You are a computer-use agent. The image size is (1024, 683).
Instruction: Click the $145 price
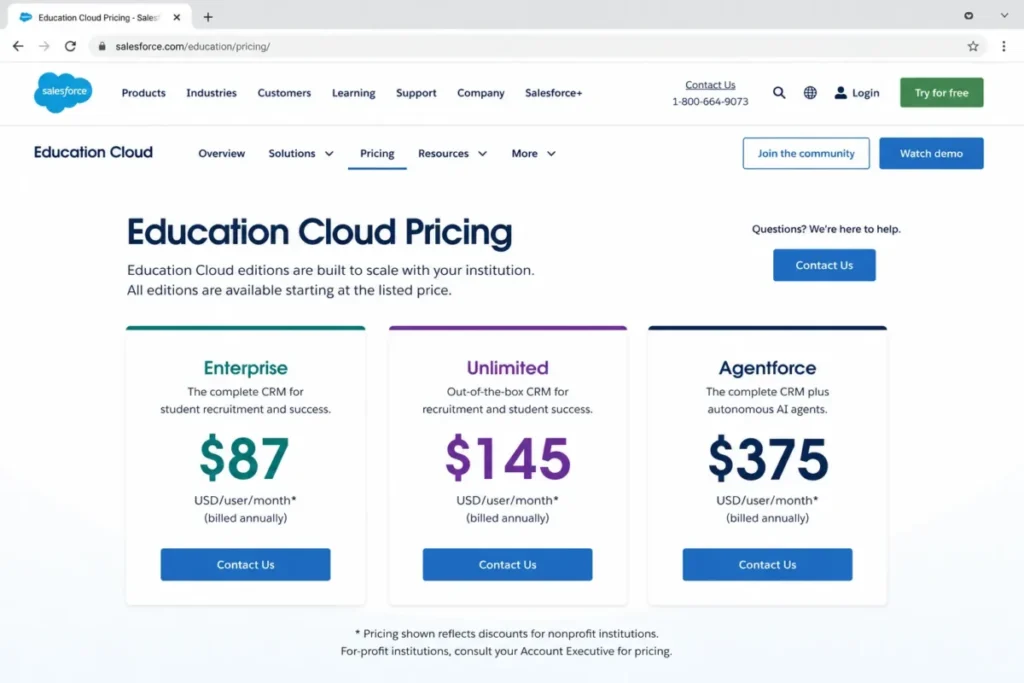point(508,458)
